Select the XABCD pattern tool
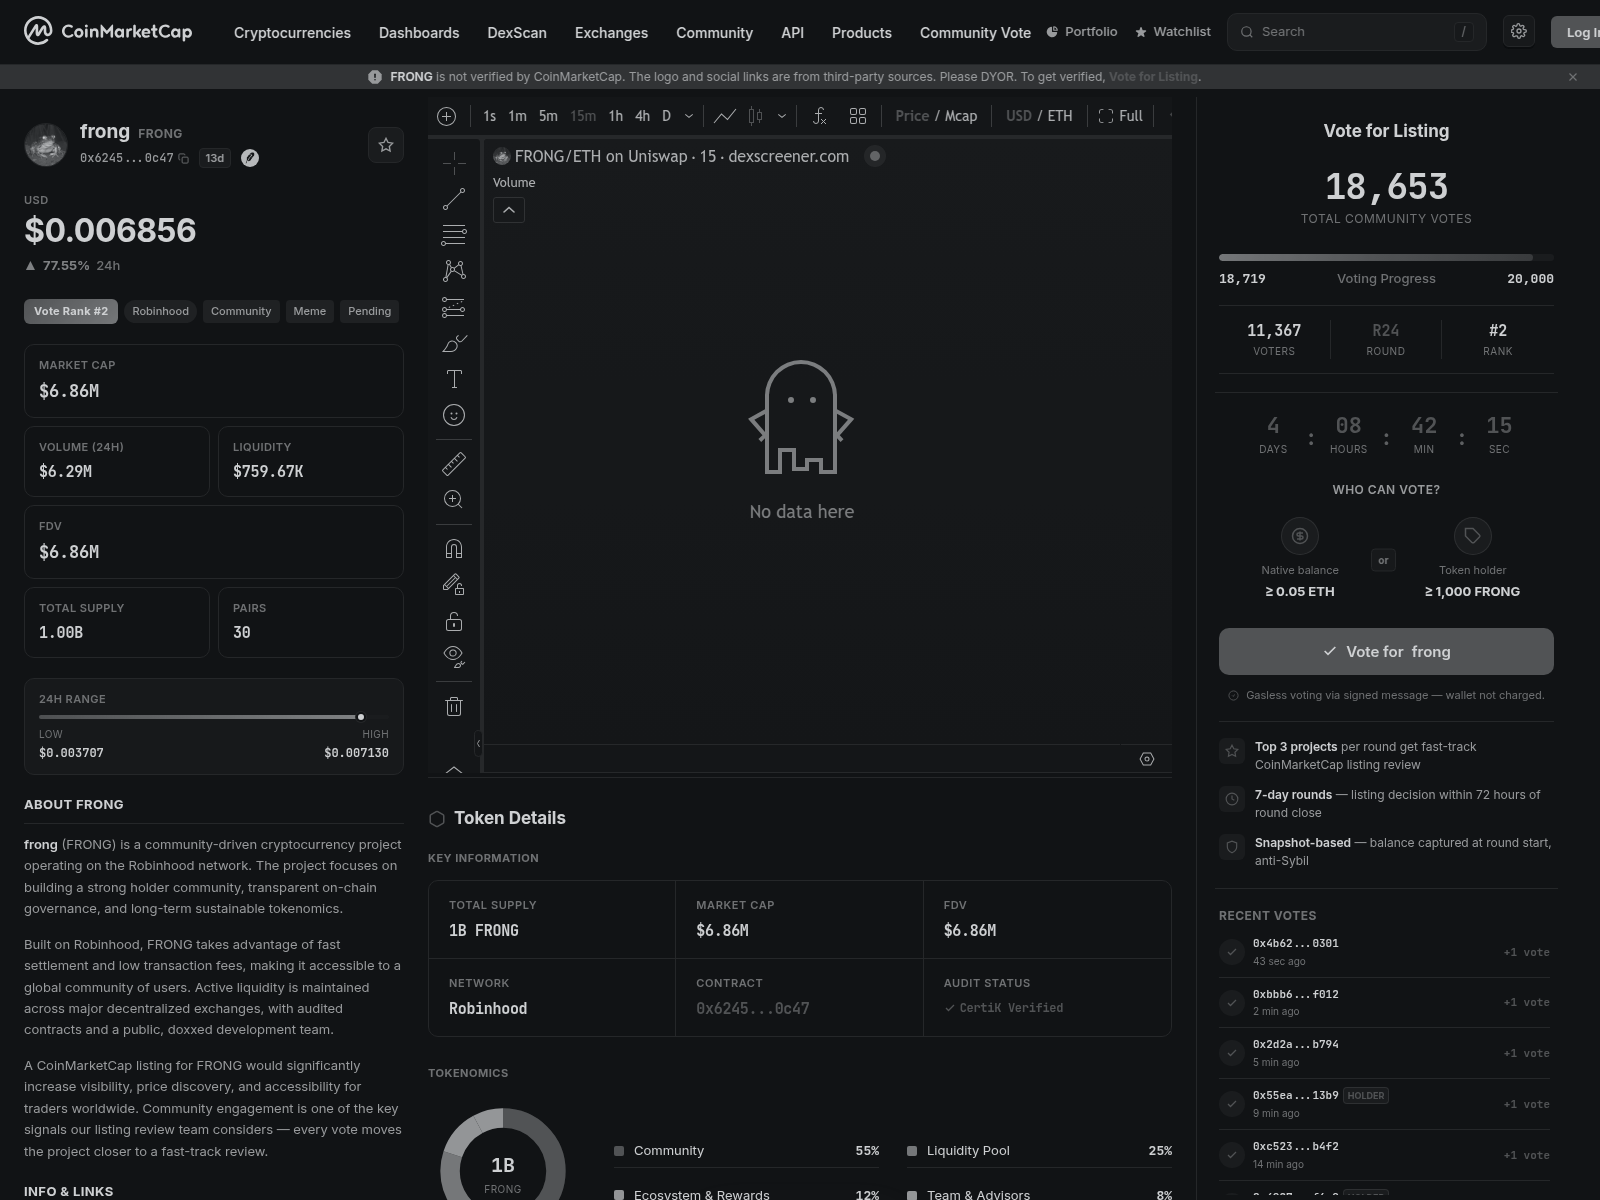Screen dimensions: 1600x1200 (454, 270)
